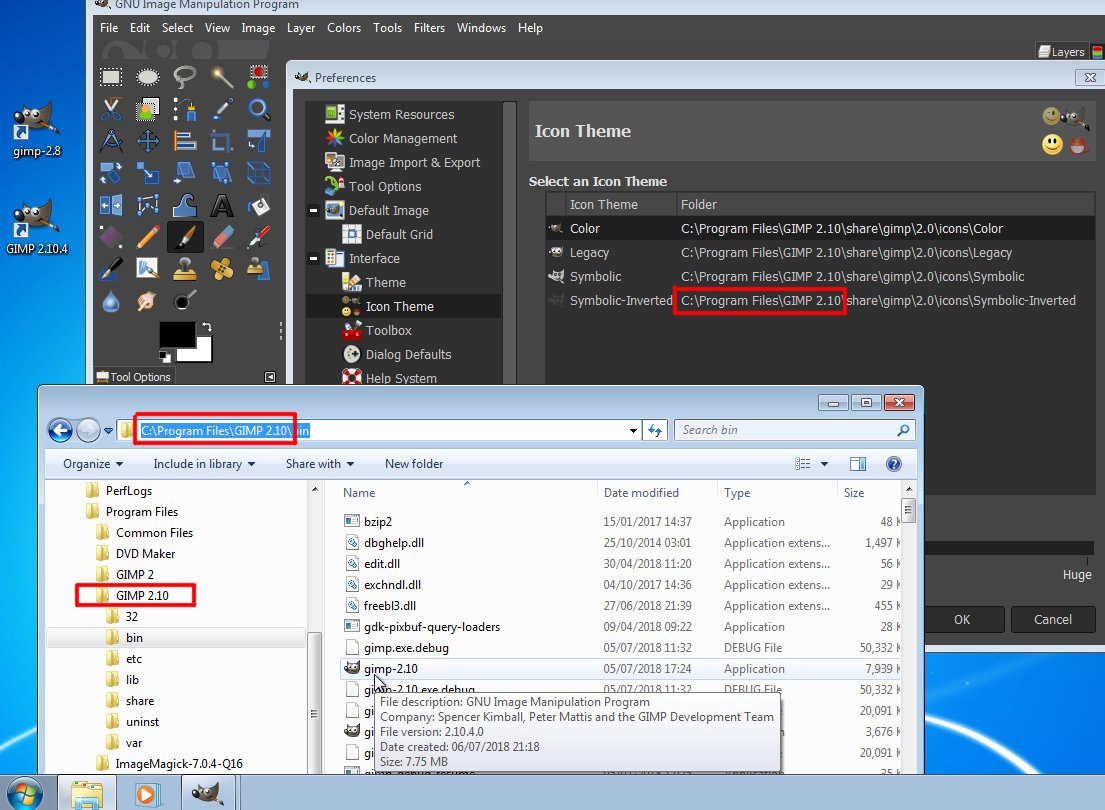
Task: Open the Explorer address bar dropdown
Action: (633, 430)
